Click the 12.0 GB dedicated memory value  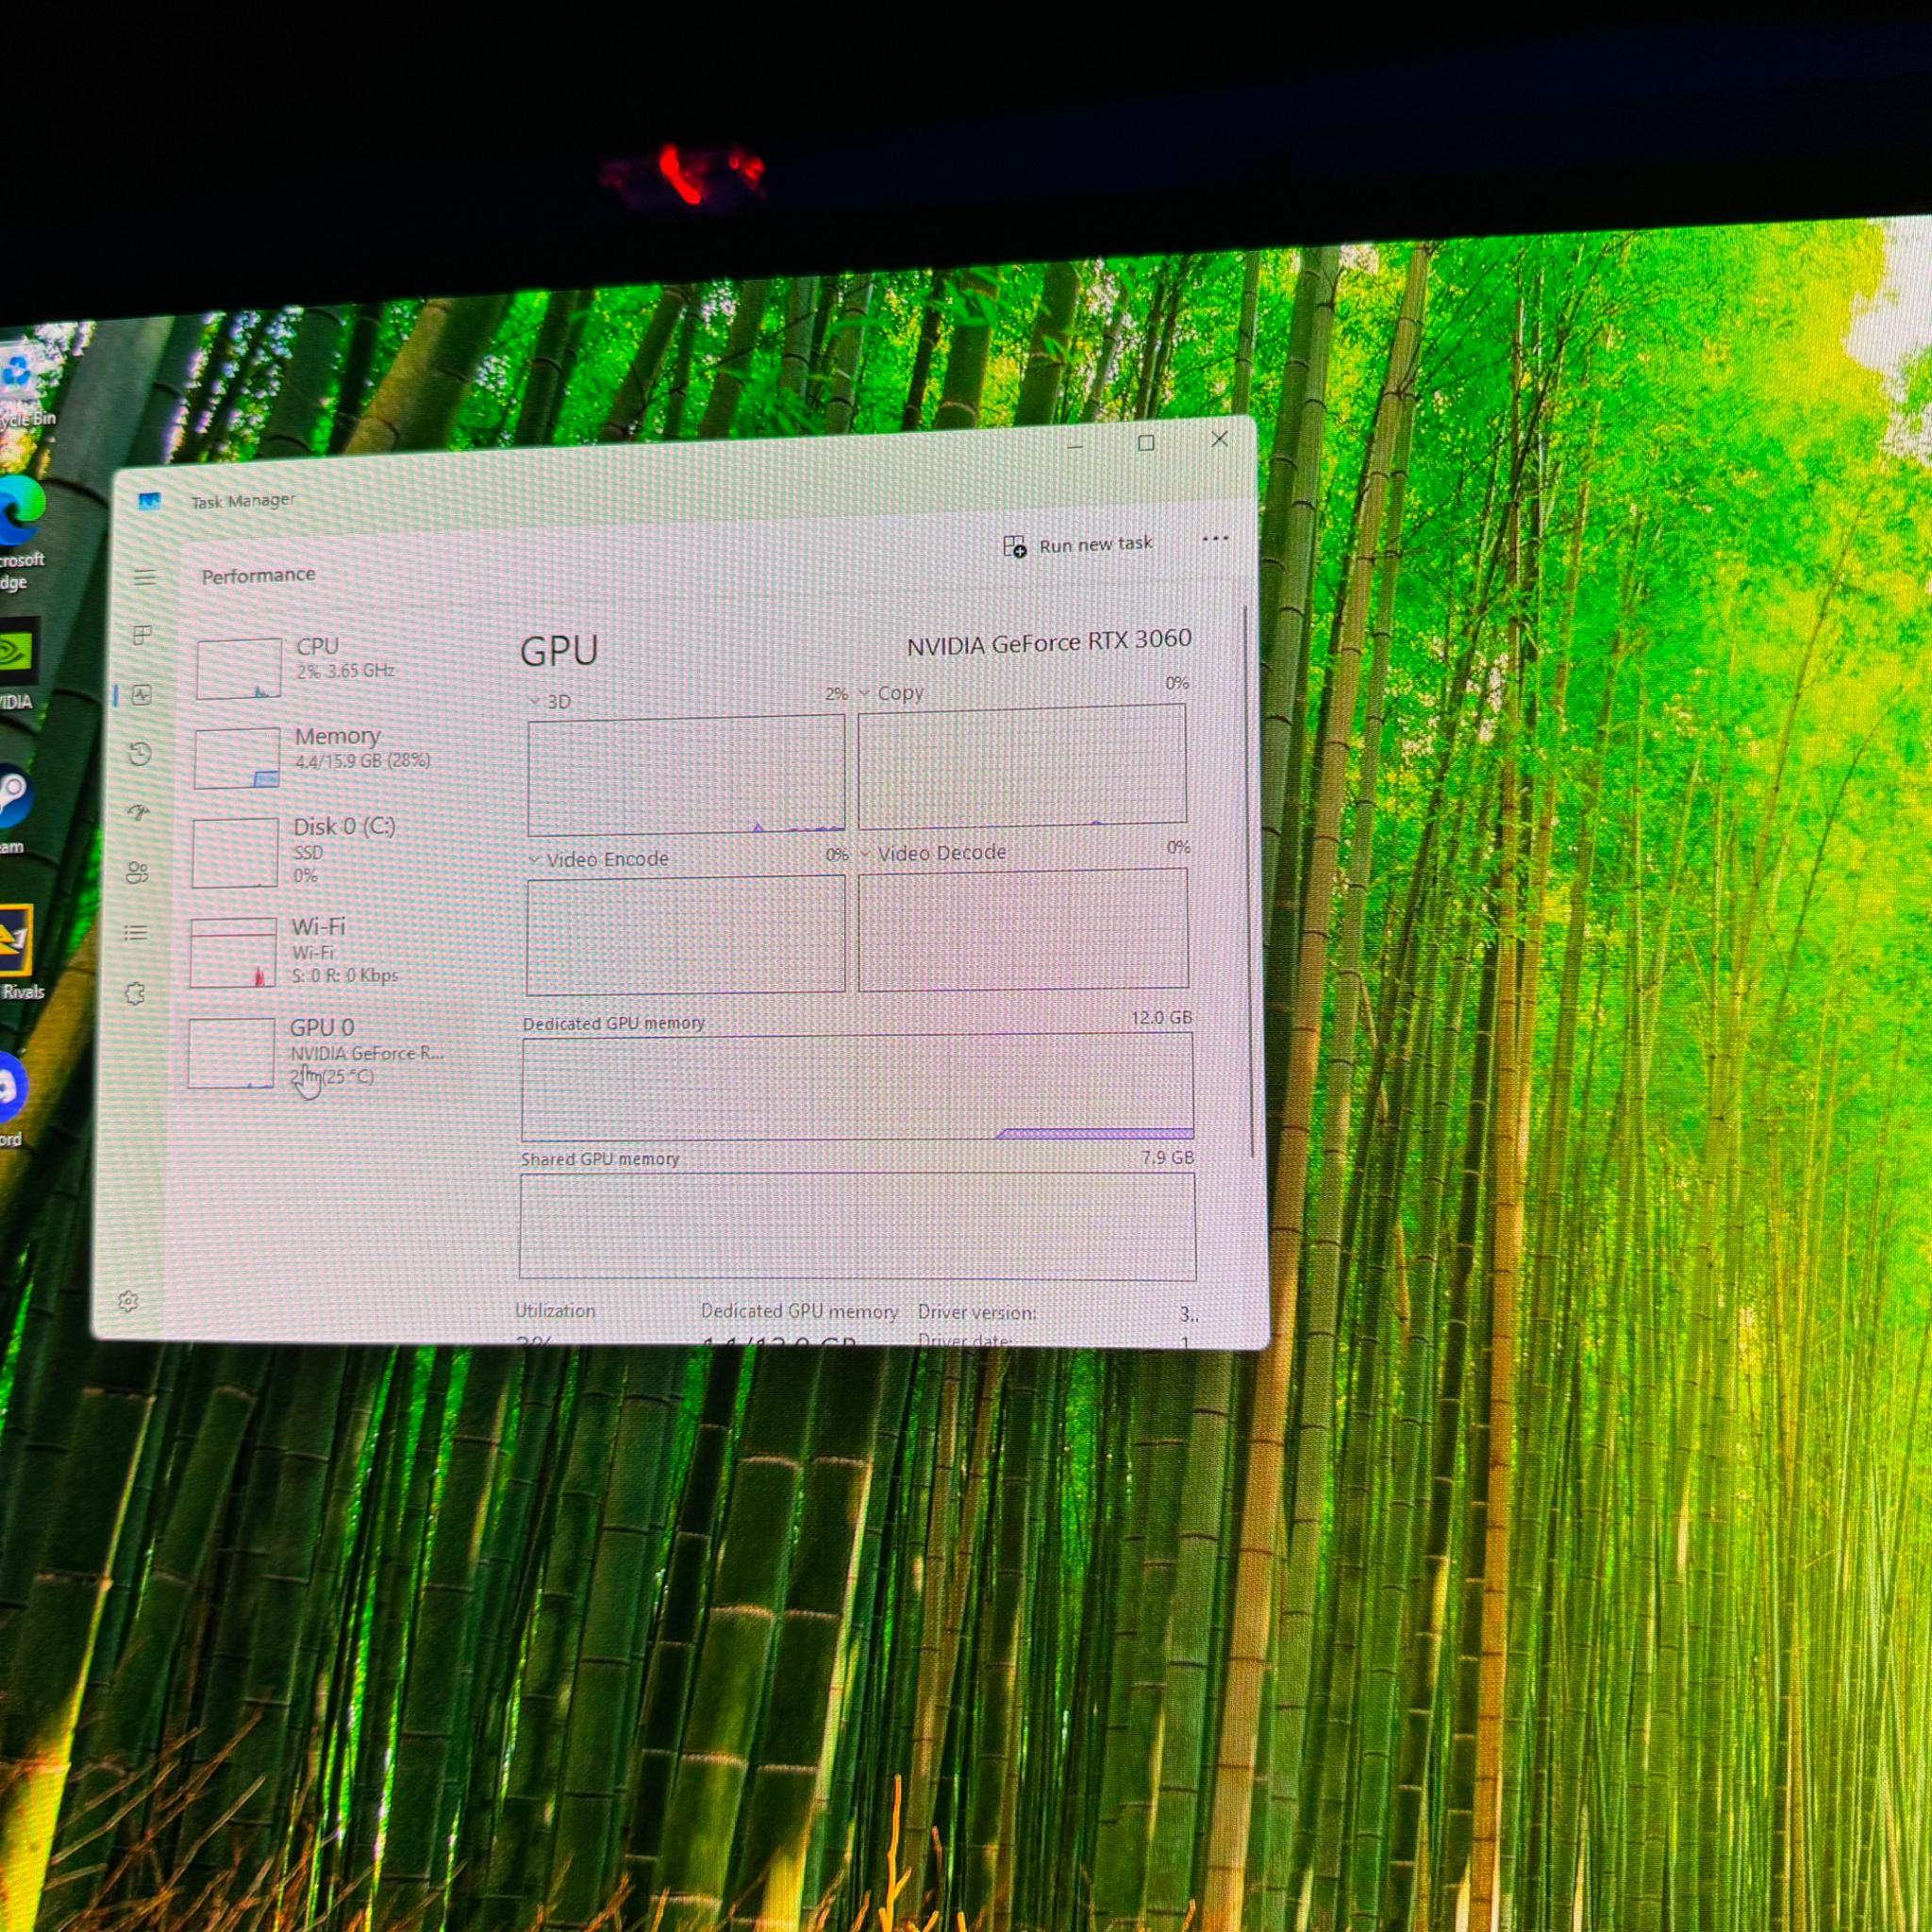1161,1018
